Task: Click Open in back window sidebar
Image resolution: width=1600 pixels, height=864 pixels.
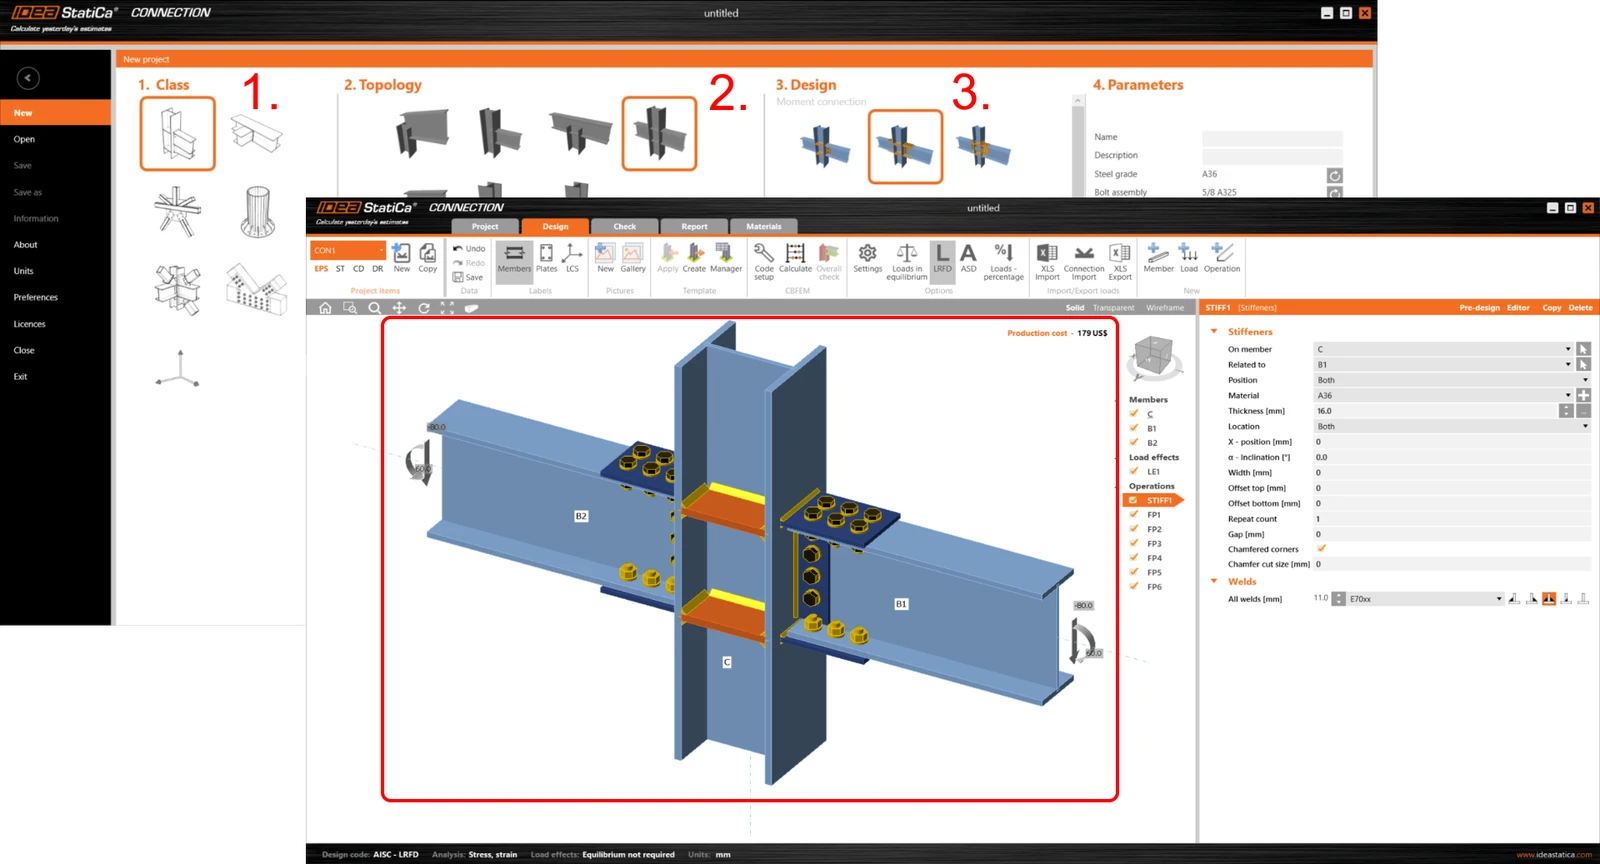Action: 24,139
